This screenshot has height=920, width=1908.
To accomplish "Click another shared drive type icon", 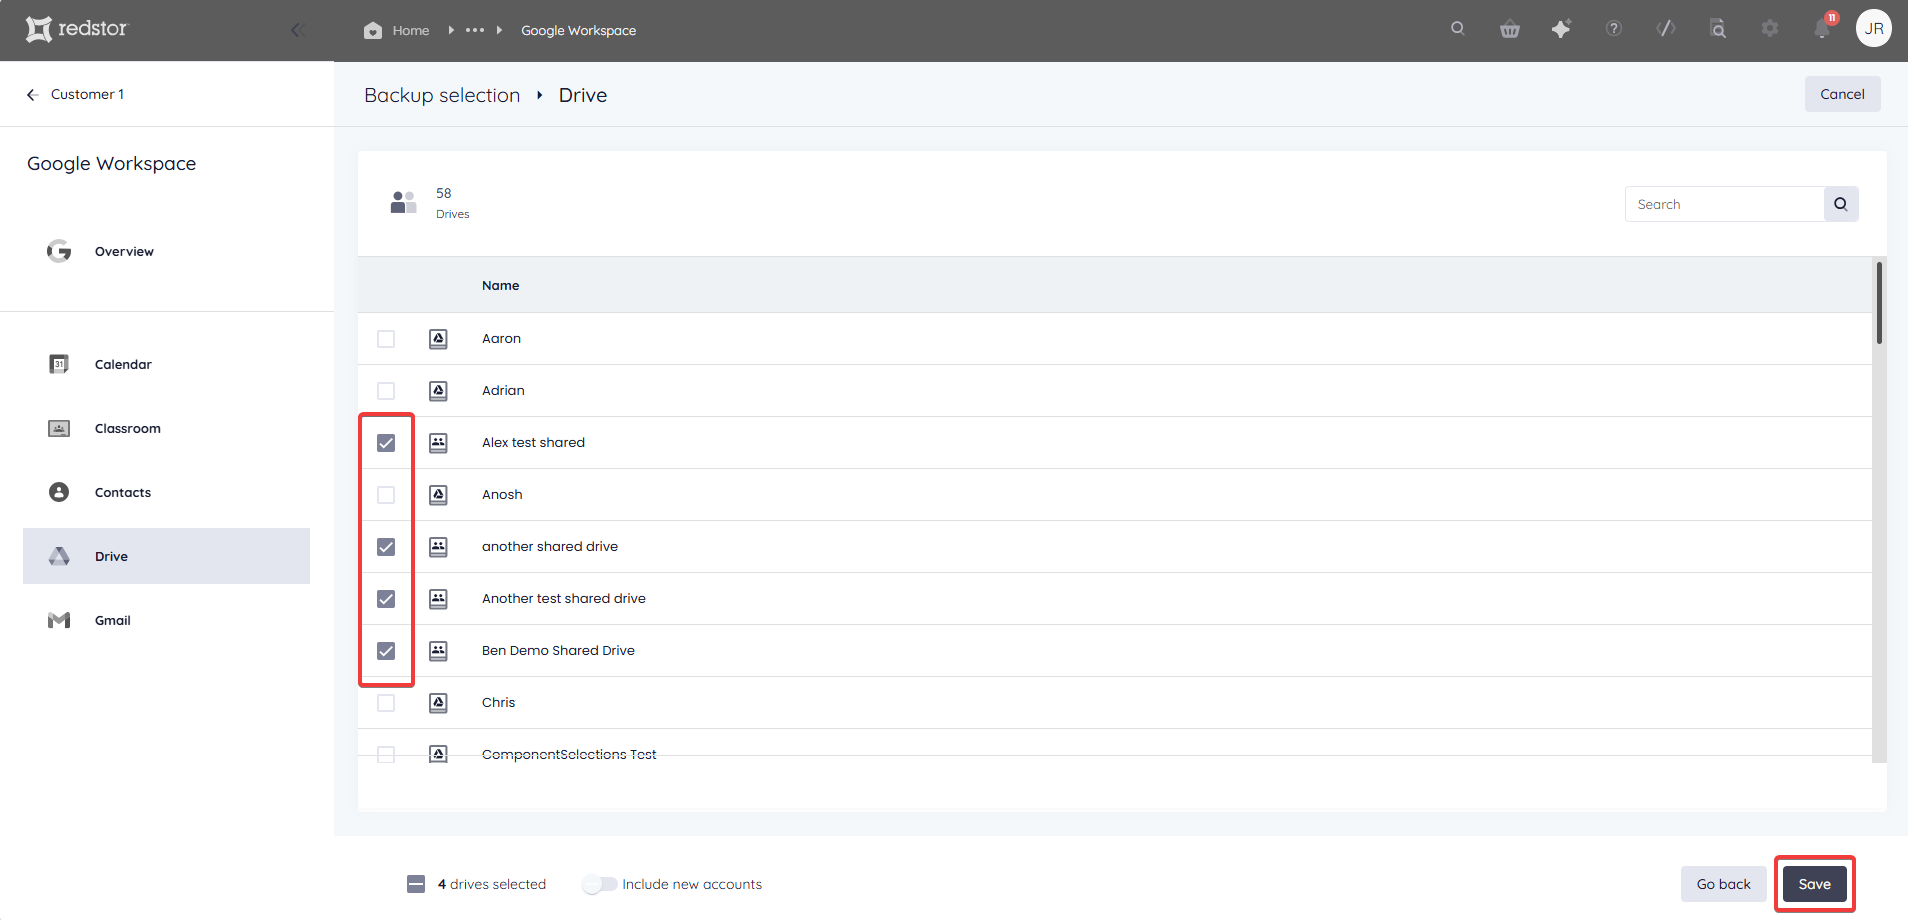I will [x=438, y=547].
